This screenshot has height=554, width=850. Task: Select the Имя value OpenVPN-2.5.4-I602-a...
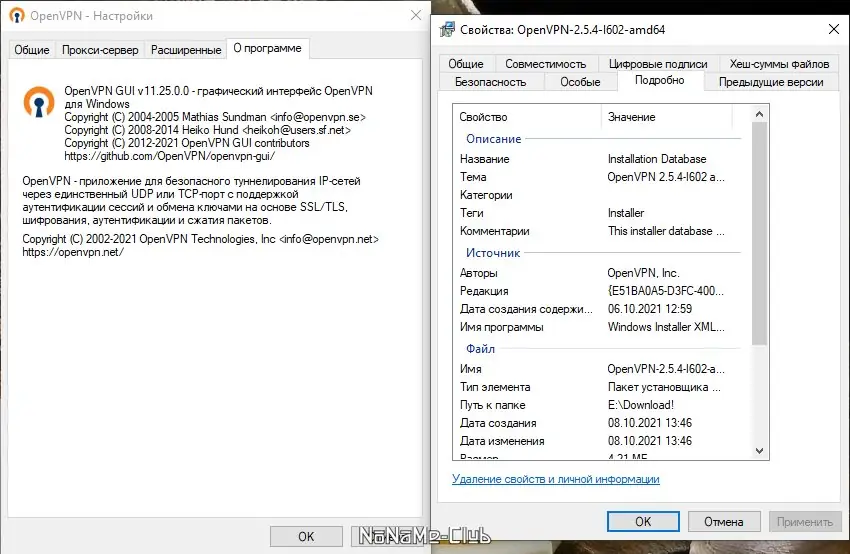click(x=666, y=369)
